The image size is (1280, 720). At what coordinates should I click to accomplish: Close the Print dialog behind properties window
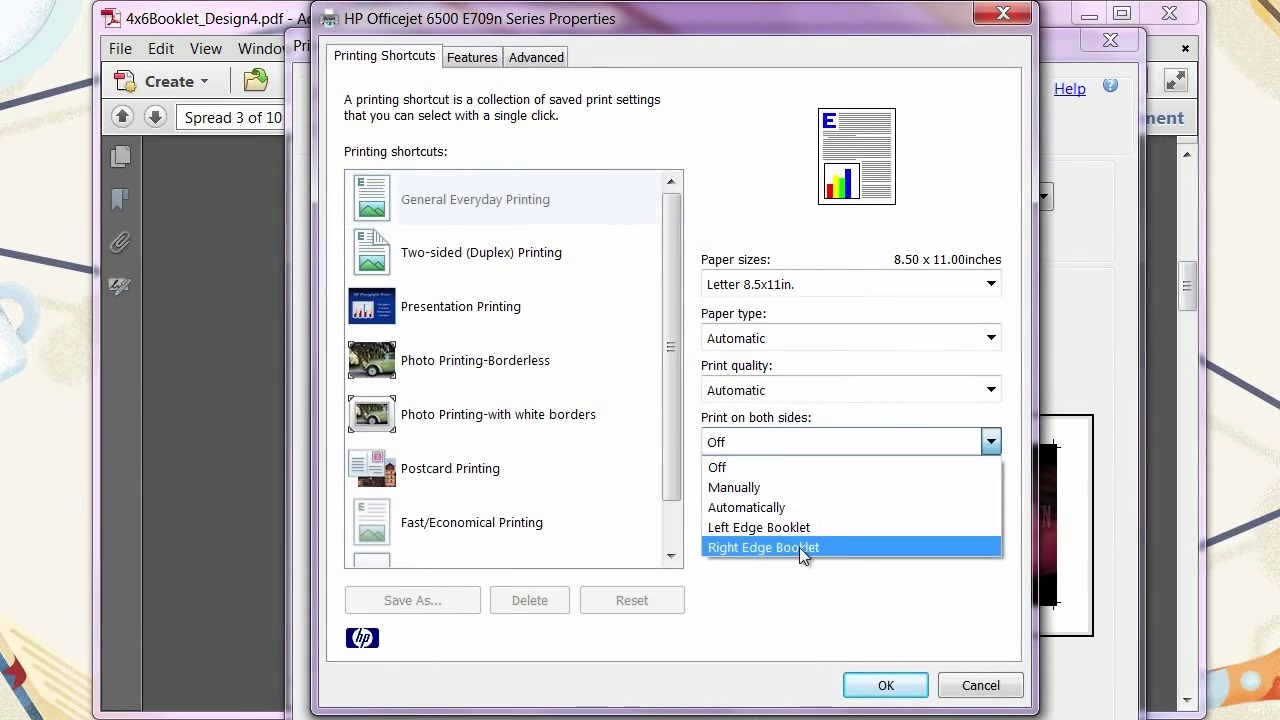1110,40
